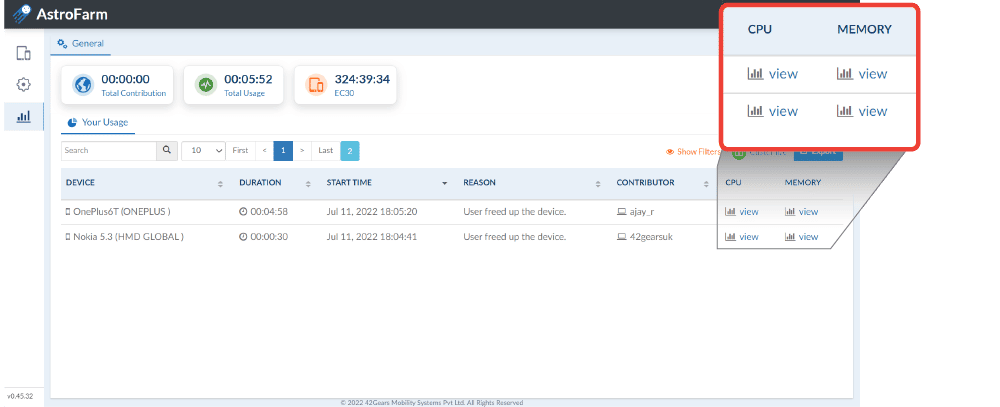Click the Total Contribution globe icon
The width and height of the screenshot is (1000, 407).
point(82,85)
